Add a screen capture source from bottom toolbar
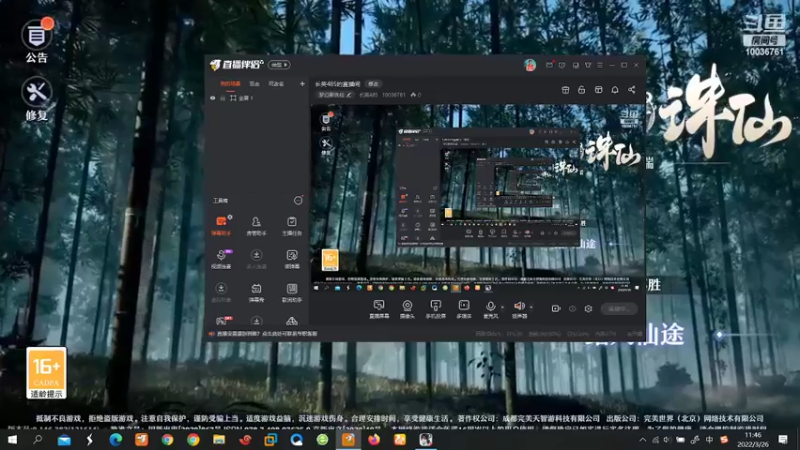Screen dimensions: 800x450 coord(379,309)
